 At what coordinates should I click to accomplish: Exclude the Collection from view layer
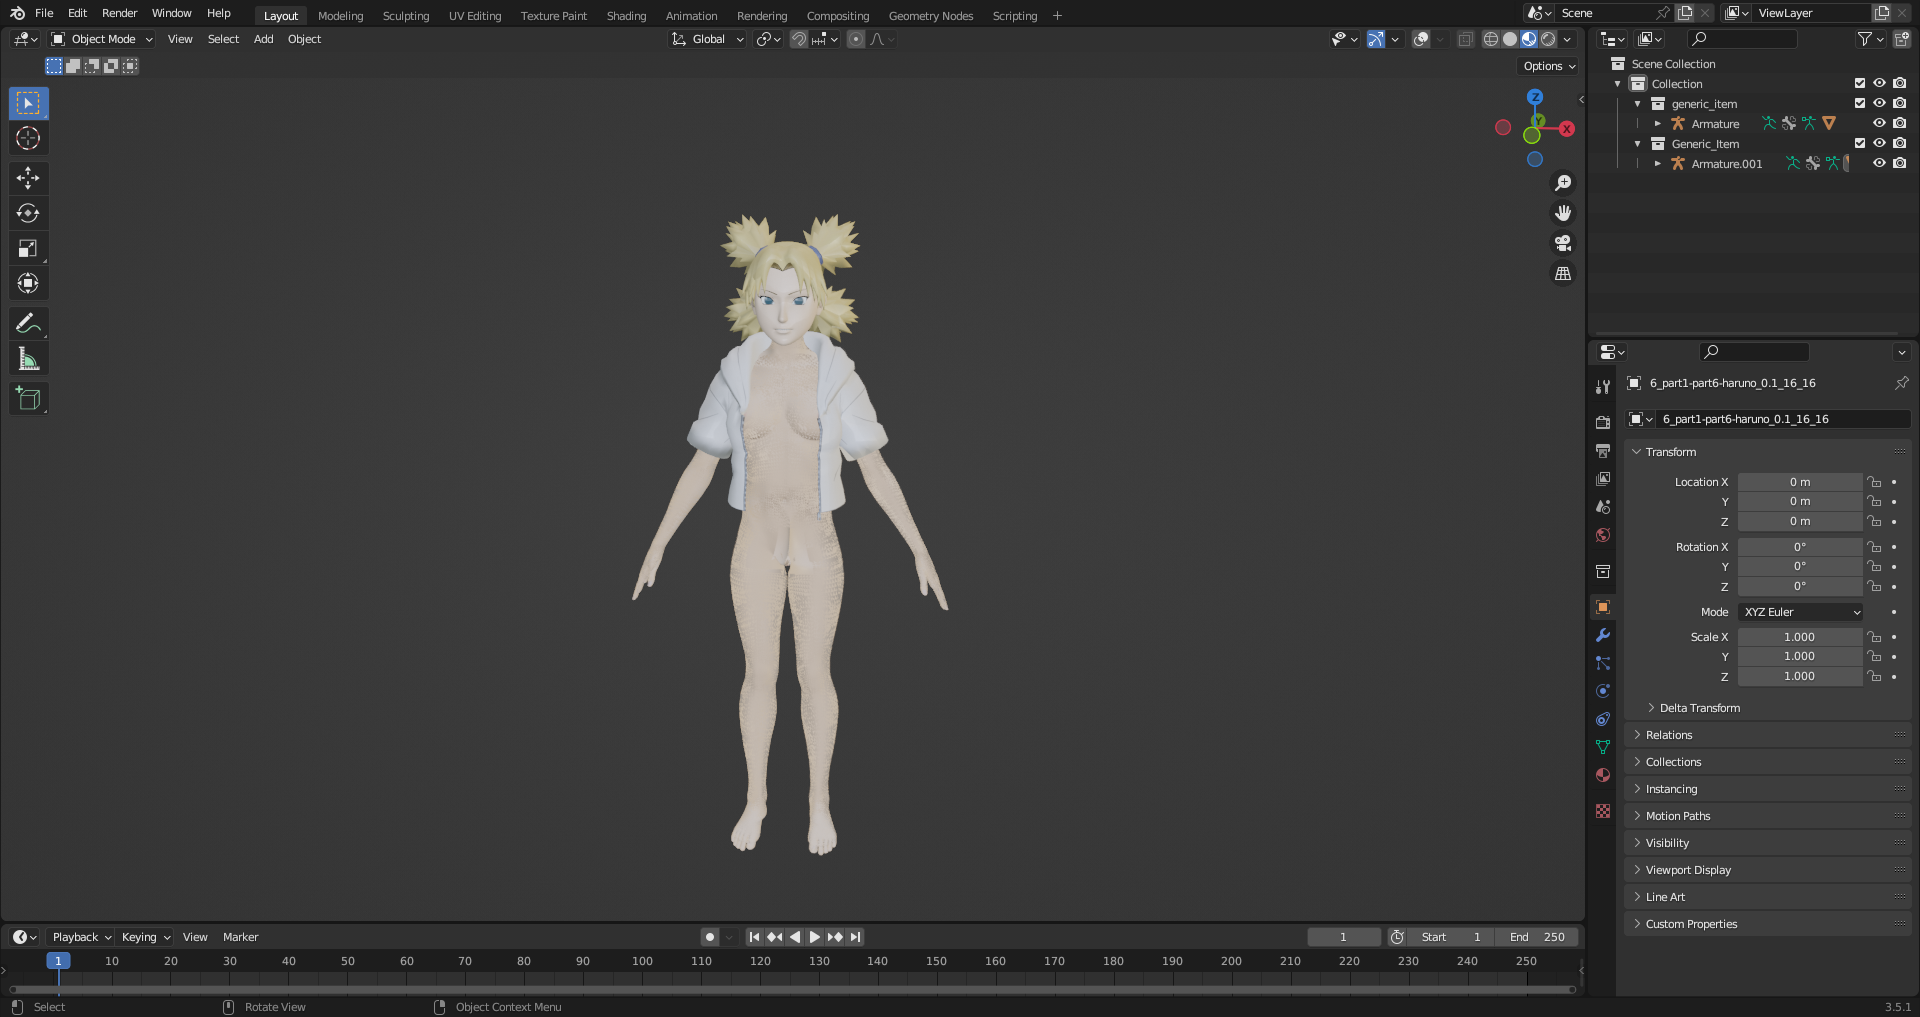coord(1860,84)
